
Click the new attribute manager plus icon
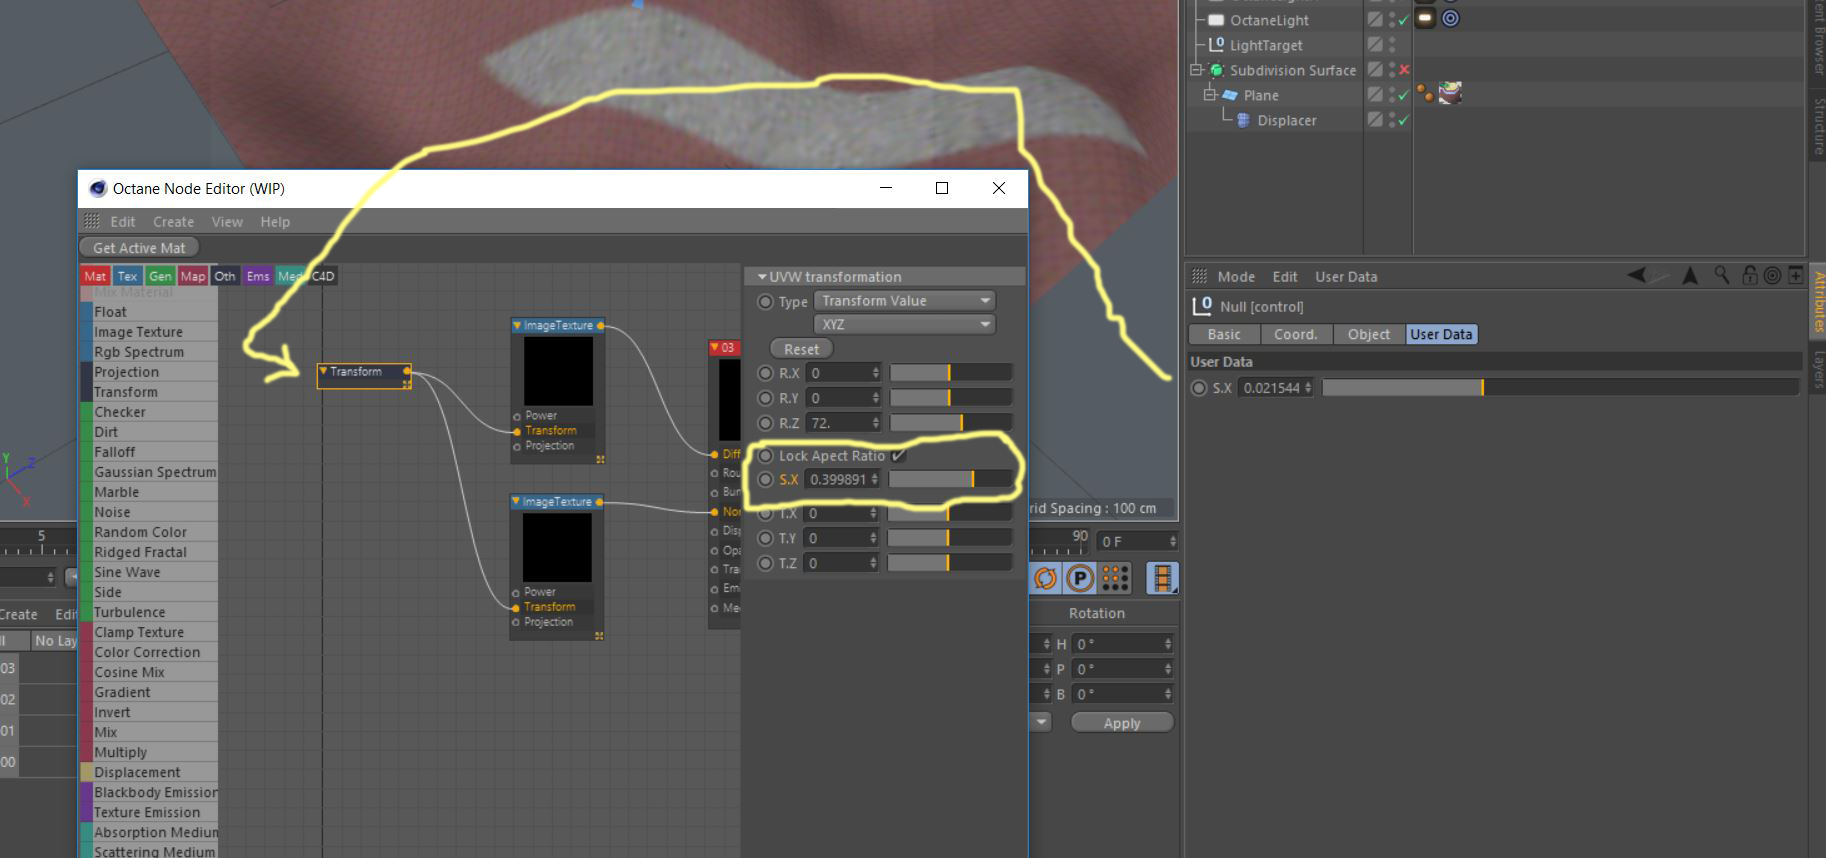1796,275
